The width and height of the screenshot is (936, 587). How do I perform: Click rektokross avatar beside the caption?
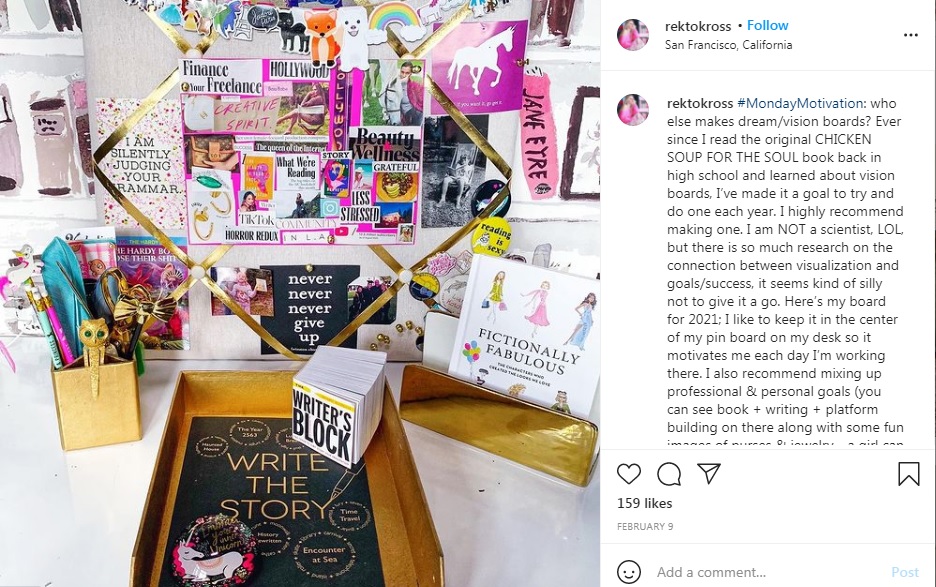633,109
